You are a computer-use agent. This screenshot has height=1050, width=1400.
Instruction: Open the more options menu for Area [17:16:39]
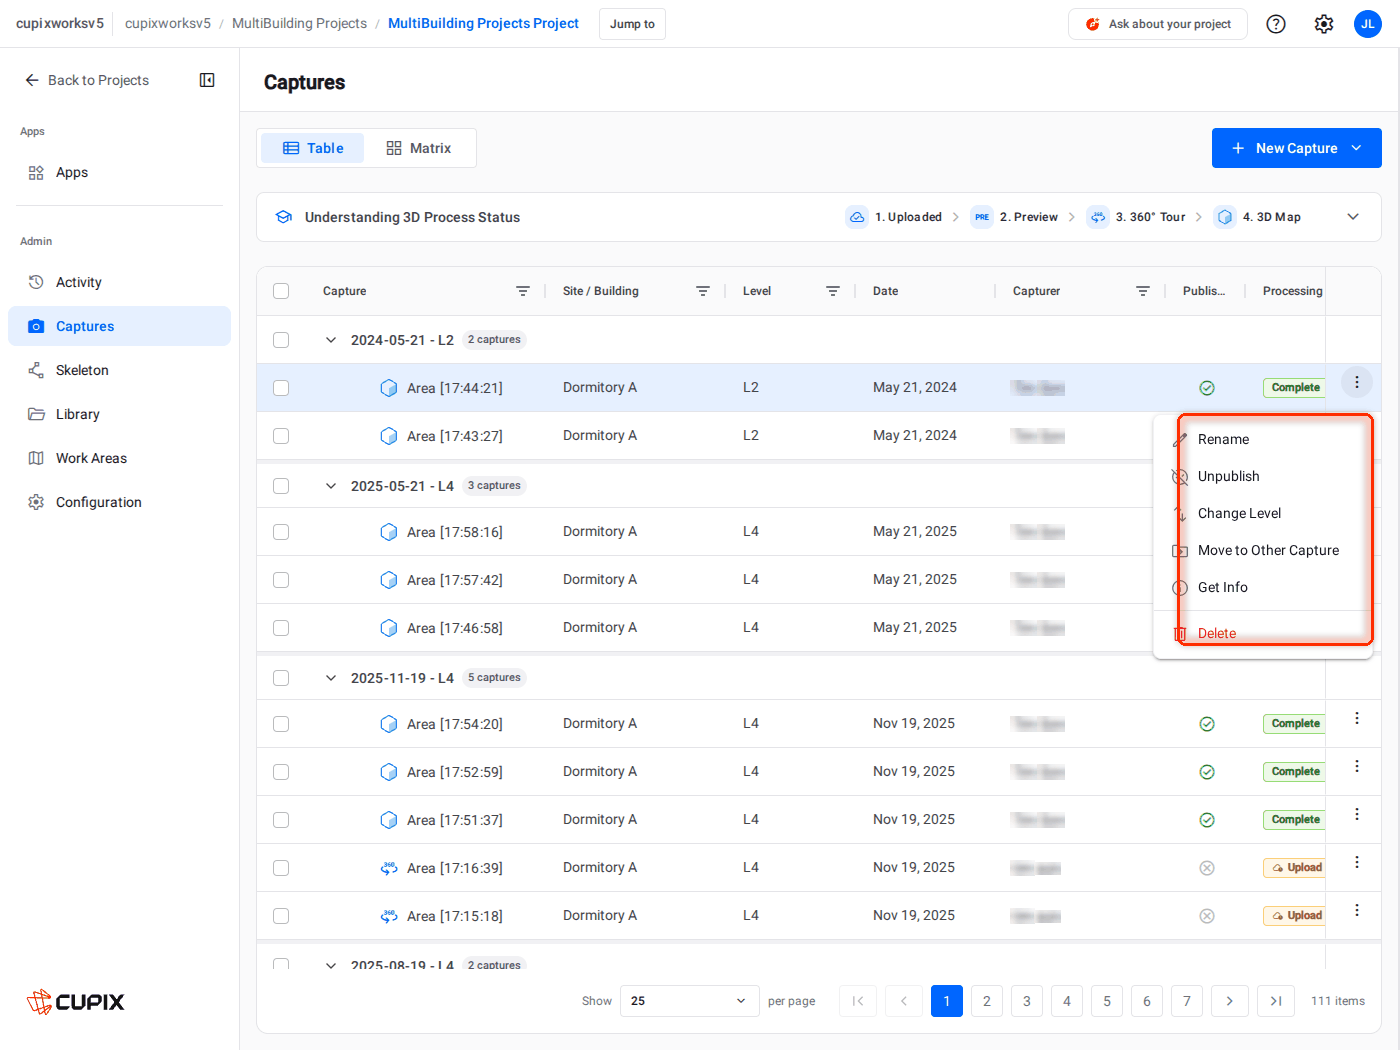tap(1357, 862)
